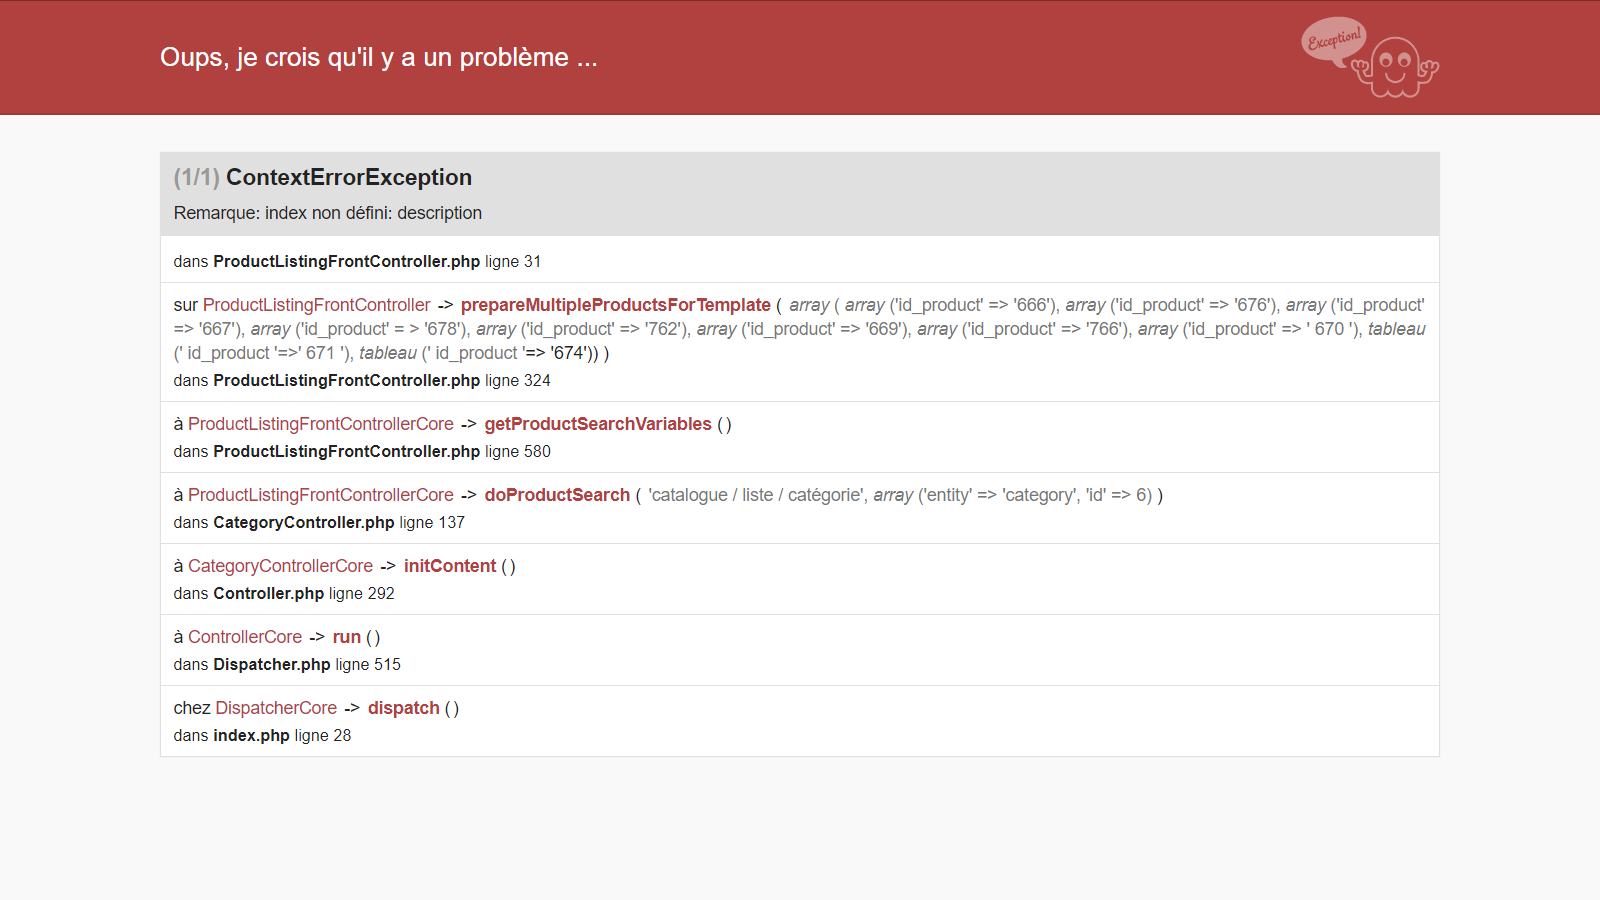Click the ContextErrorException heading
Viewport: 1600px width, 900px height.
click(348, 177)
